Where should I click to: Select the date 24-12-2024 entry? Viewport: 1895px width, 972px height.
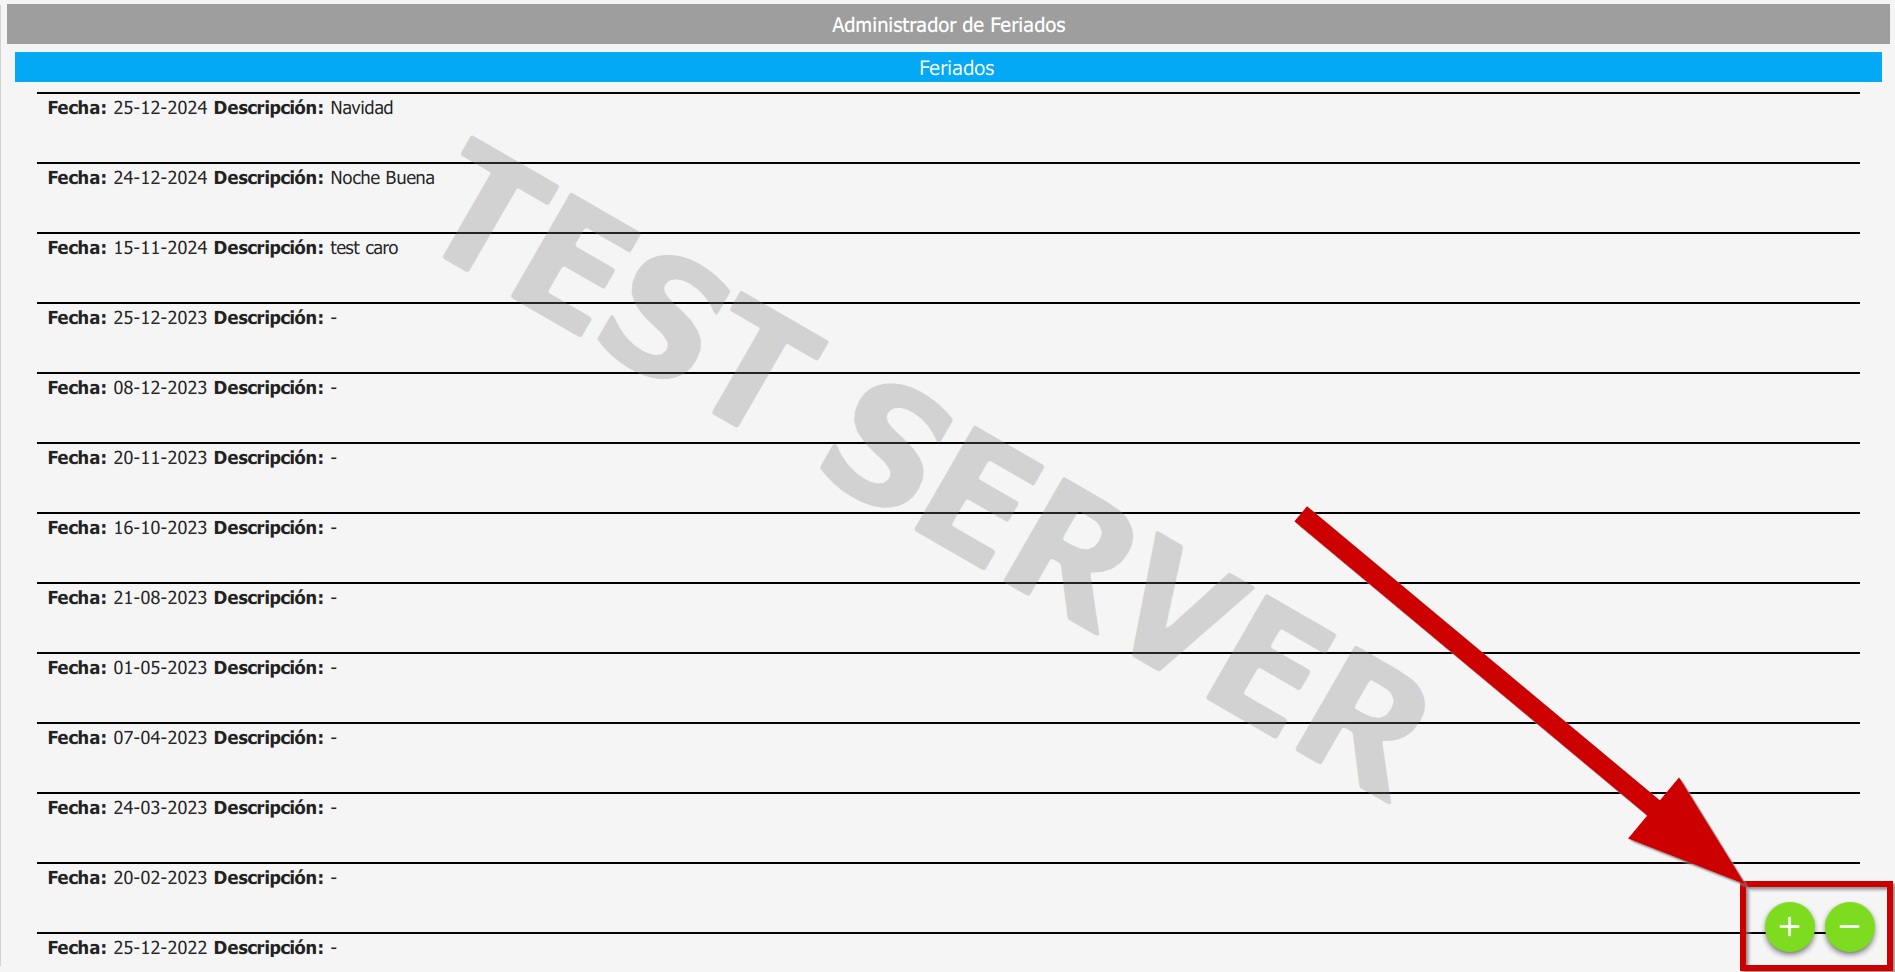coord(160,178)
